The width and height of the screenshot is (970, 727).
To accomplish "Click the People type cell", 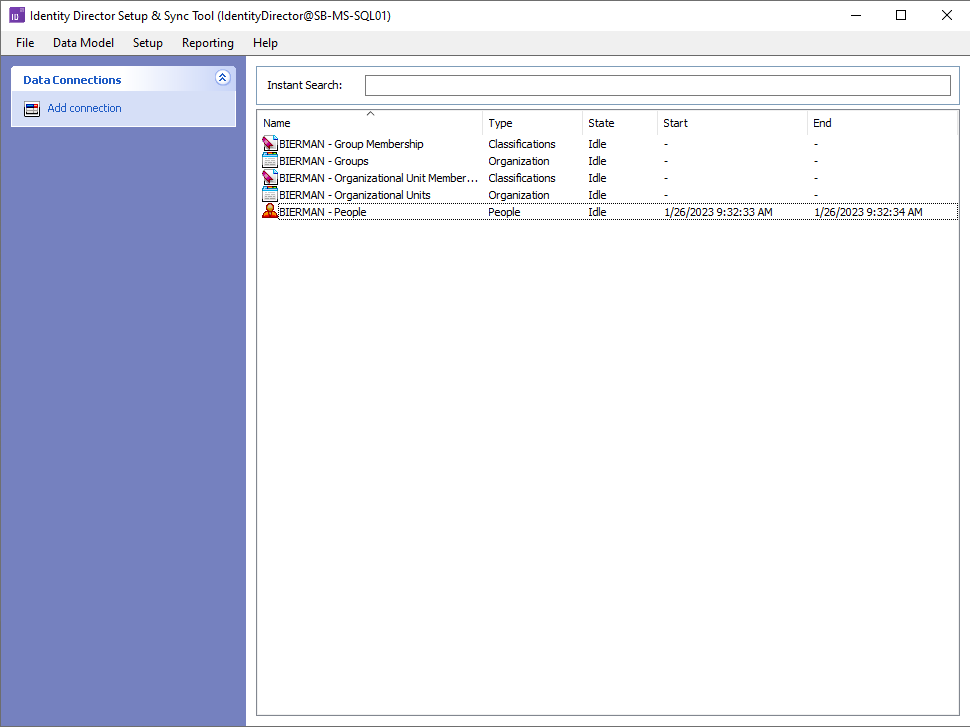I will tap(504, 212).
